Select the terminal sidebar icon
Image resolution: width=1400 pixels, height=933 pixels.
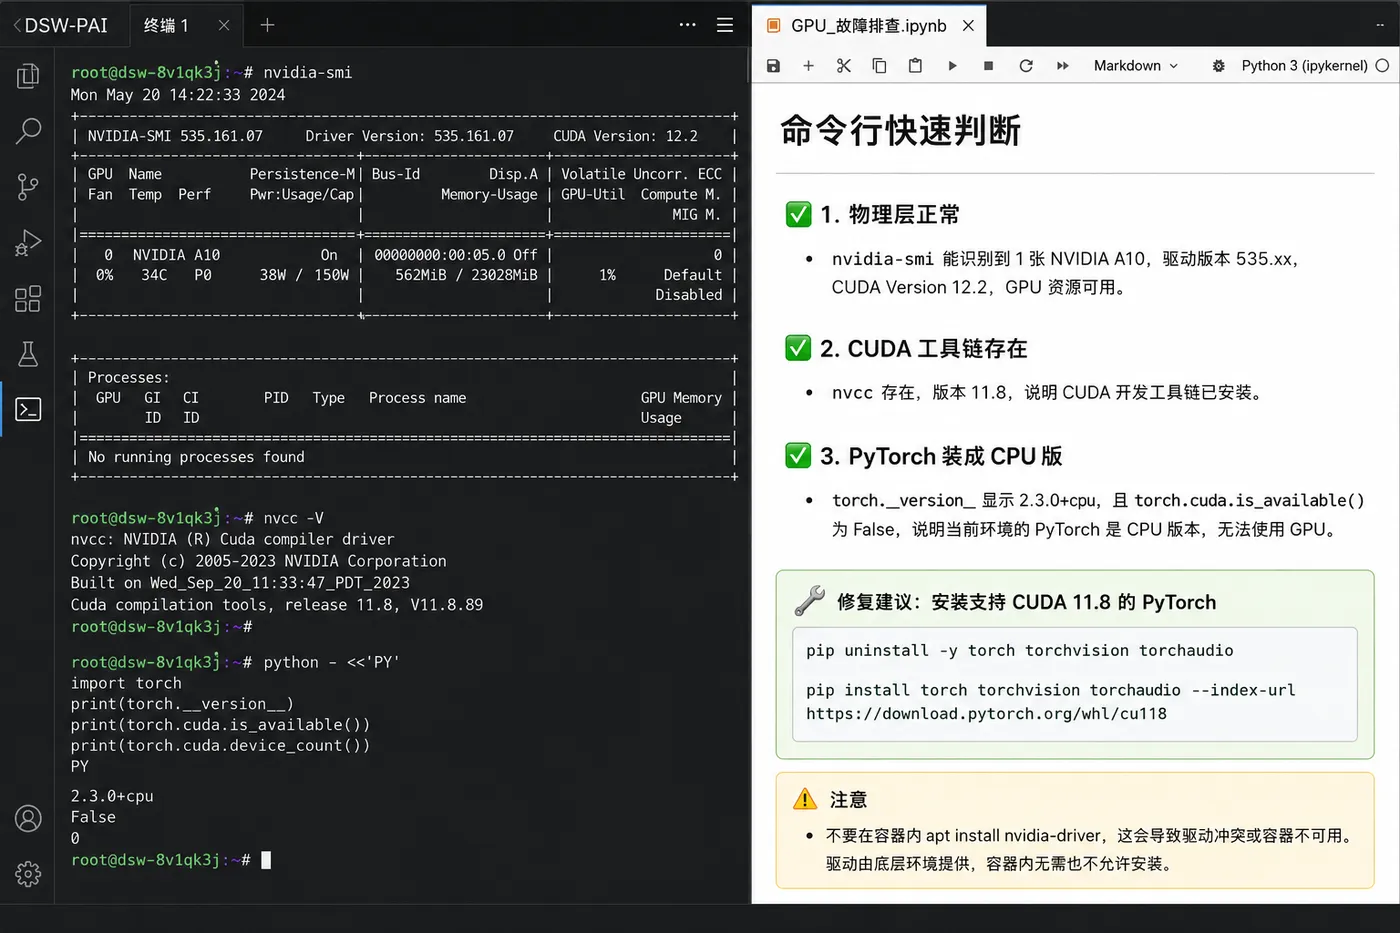coord(28,409)
